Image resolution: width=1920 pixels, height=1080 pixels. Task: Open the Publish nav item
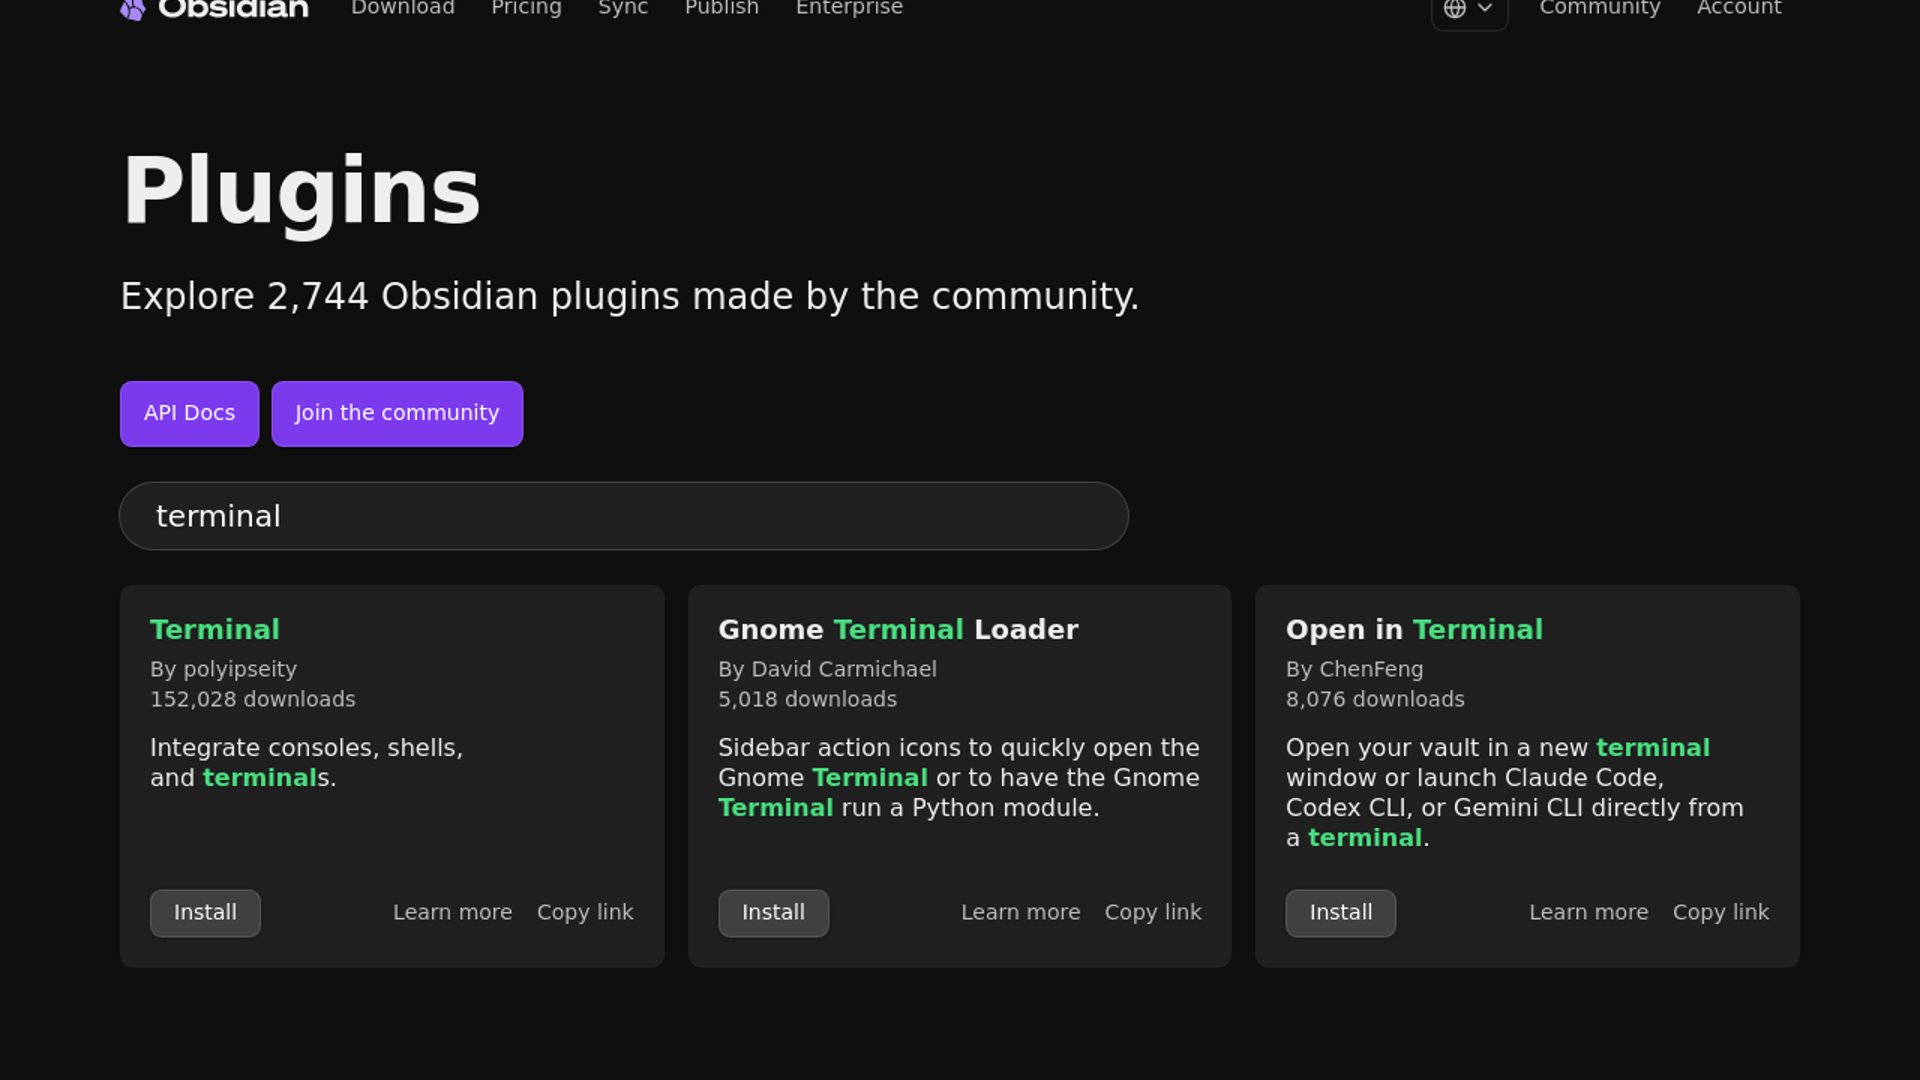(721, 8)
